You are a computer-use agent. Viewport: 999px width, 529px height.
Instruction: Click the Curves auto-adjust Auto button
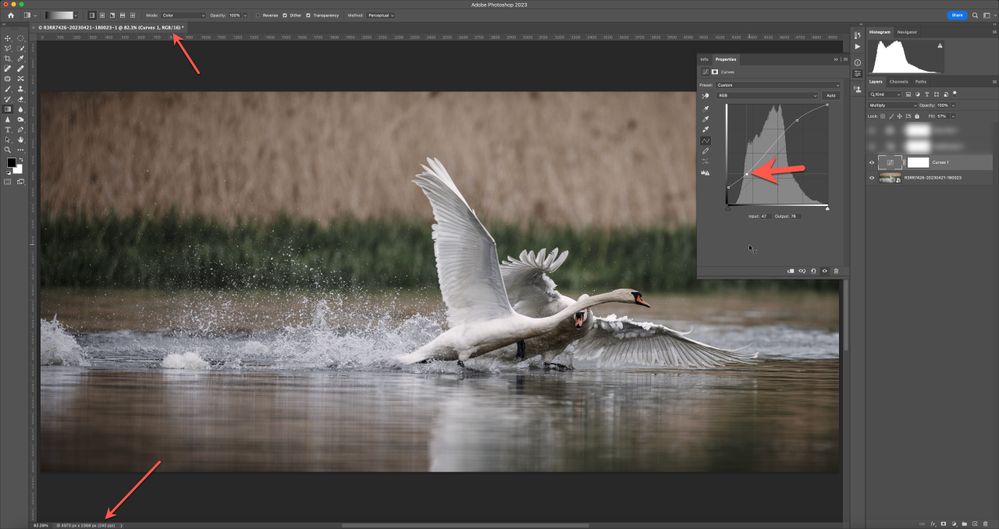tap(830, 95)
